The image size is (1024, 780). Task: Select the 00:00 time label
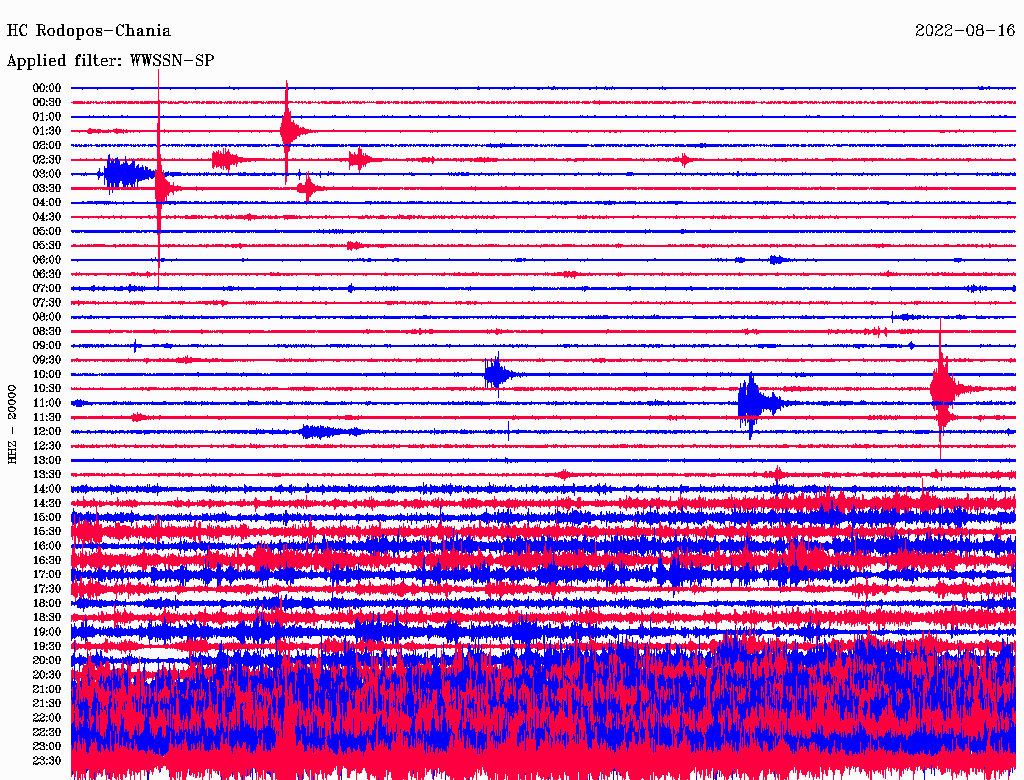[x=47, y=88]
